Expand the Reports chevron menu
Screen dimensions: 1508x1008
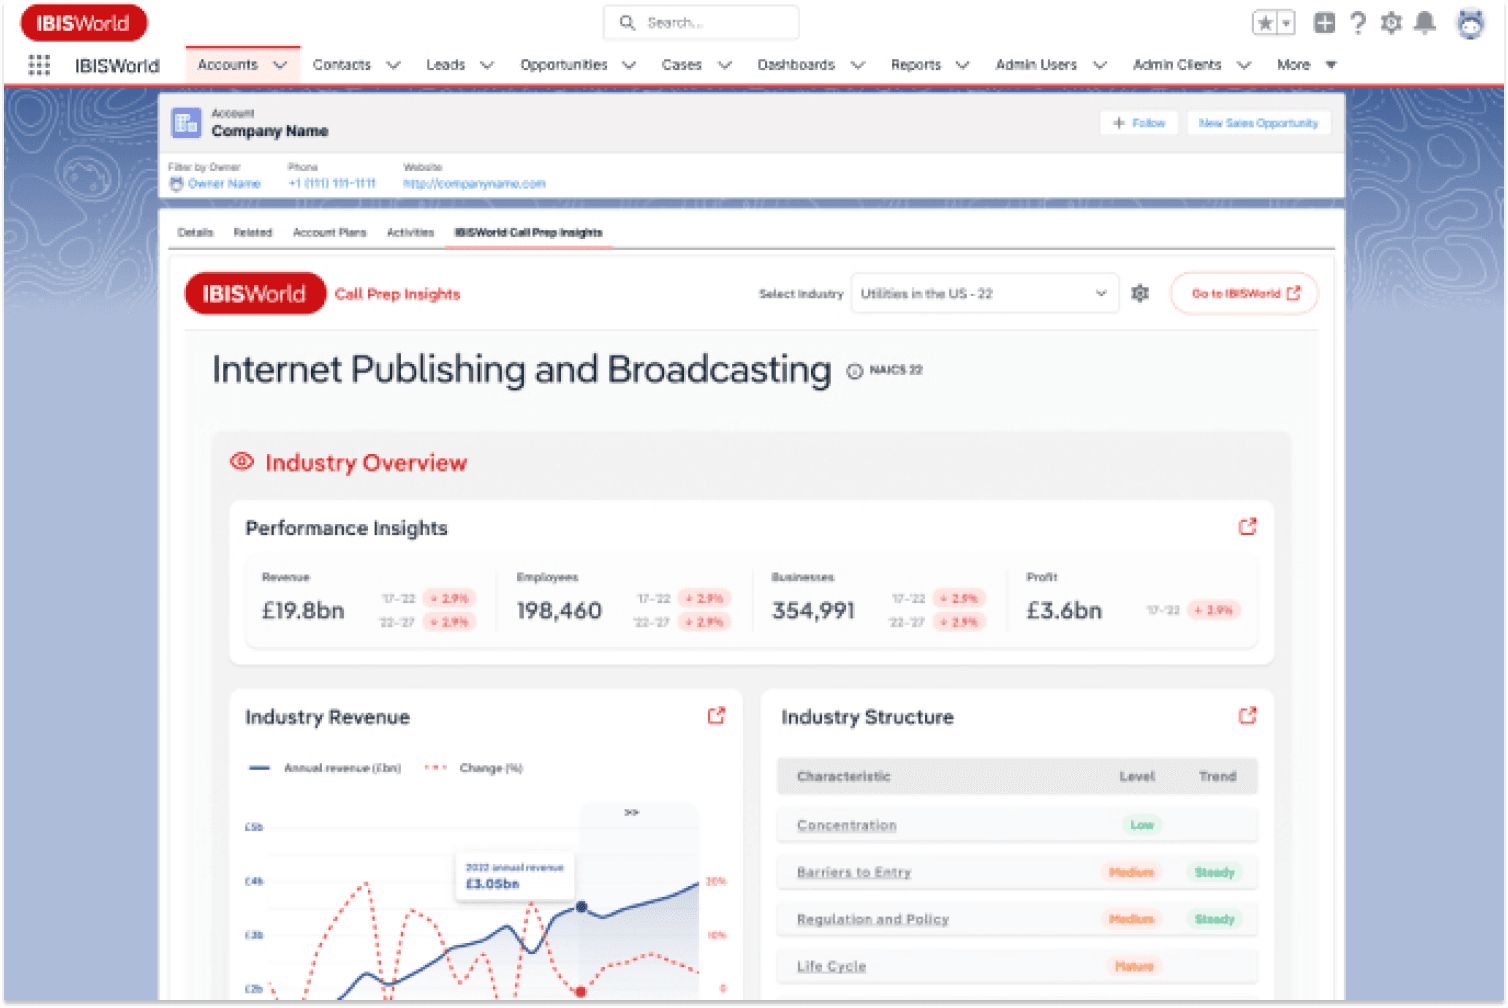coord(963,65)
